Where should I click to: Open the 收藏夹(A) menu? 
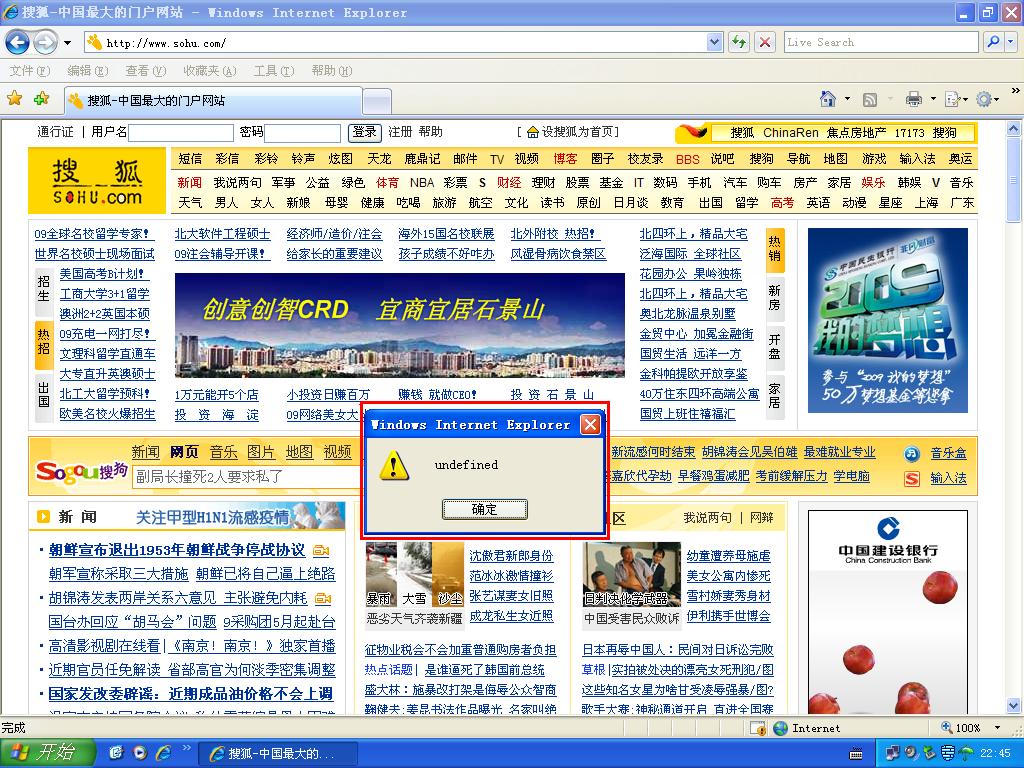209,71
